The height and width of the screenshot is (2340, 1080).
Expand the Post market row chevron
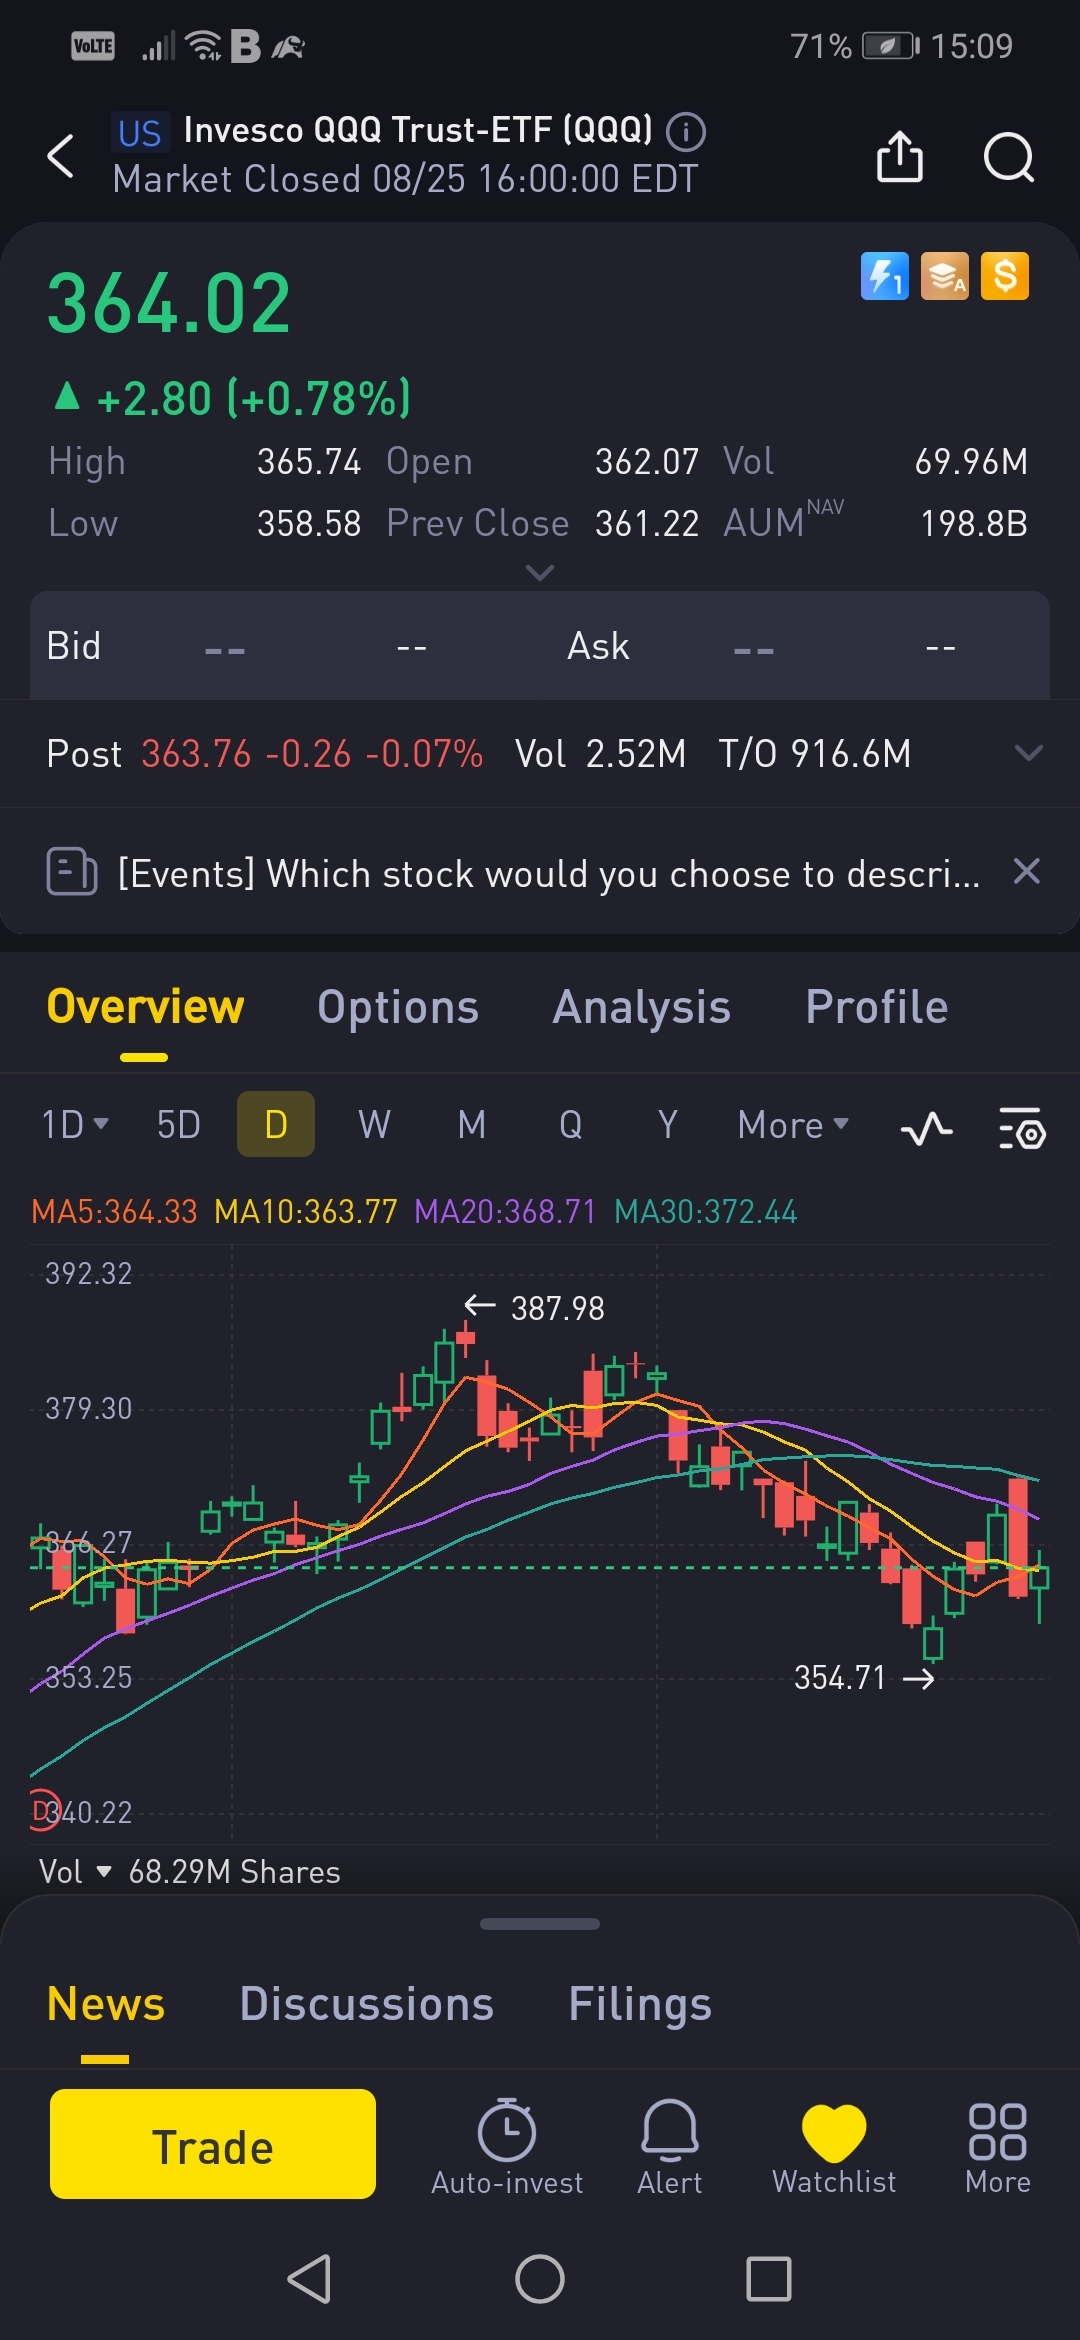1029,752
